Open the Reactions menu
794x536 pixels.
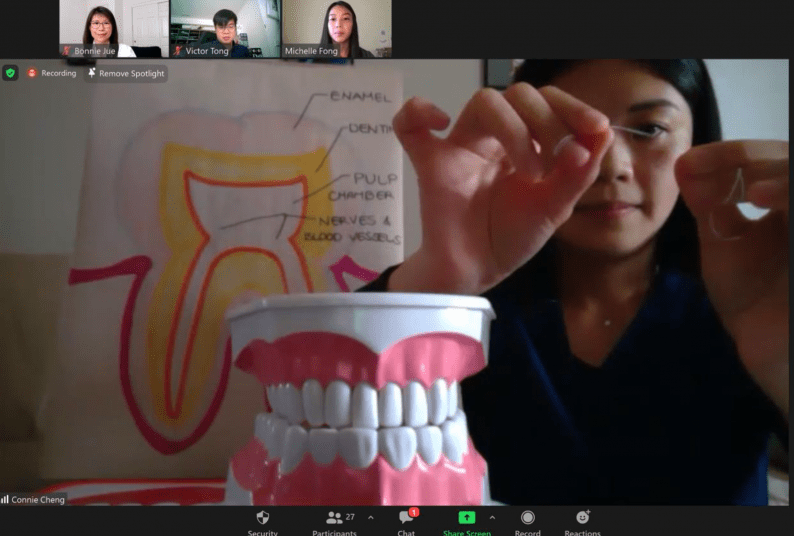point(582,523)
